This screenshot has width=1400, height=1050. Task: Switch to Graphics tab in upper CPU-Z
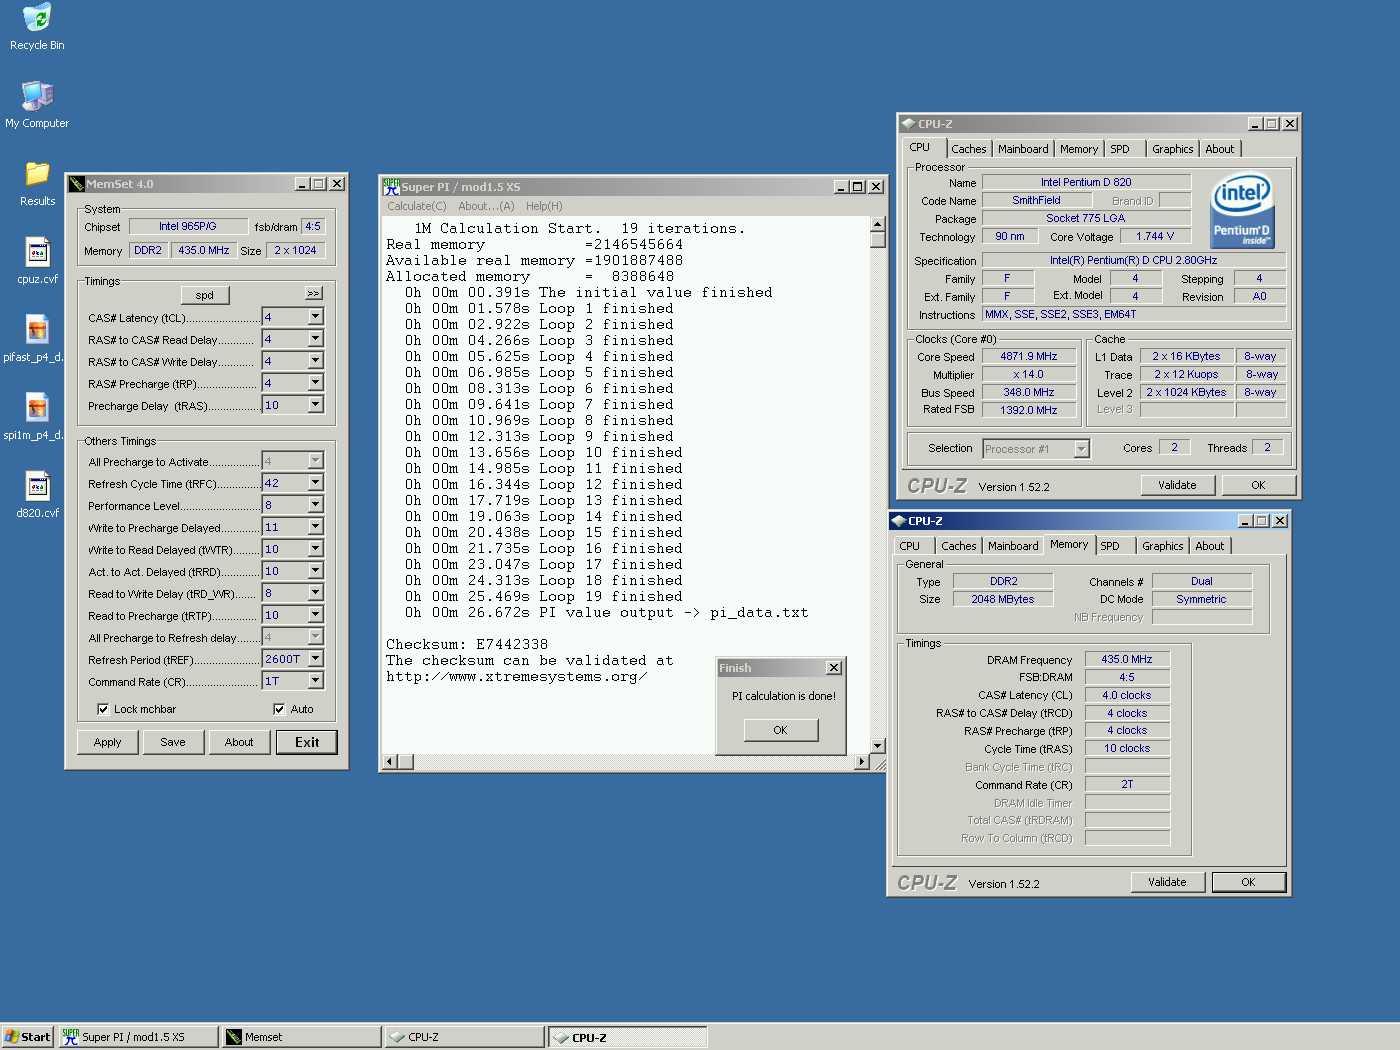(x=1172, y=149)
